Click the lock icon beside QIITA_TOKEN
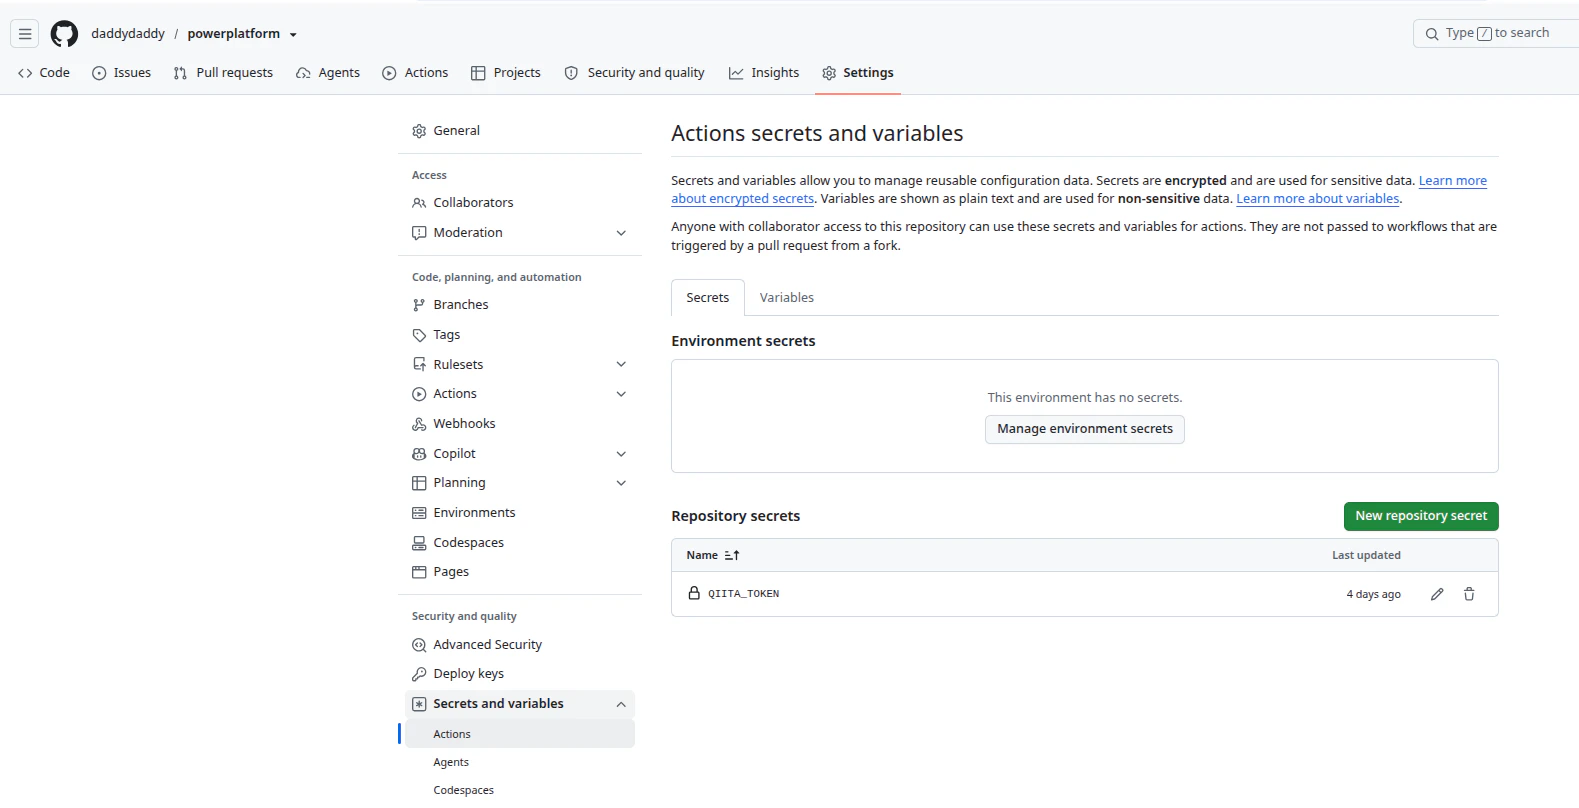The height and width of the screenshot is (808, 1579). coord(694,593)
